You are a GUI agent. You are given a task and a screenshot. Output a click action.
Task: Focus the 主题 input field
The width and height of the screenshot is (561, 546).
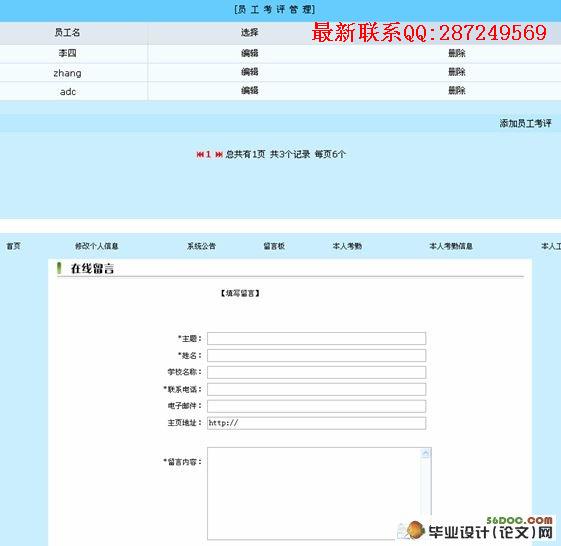point(316,338)
